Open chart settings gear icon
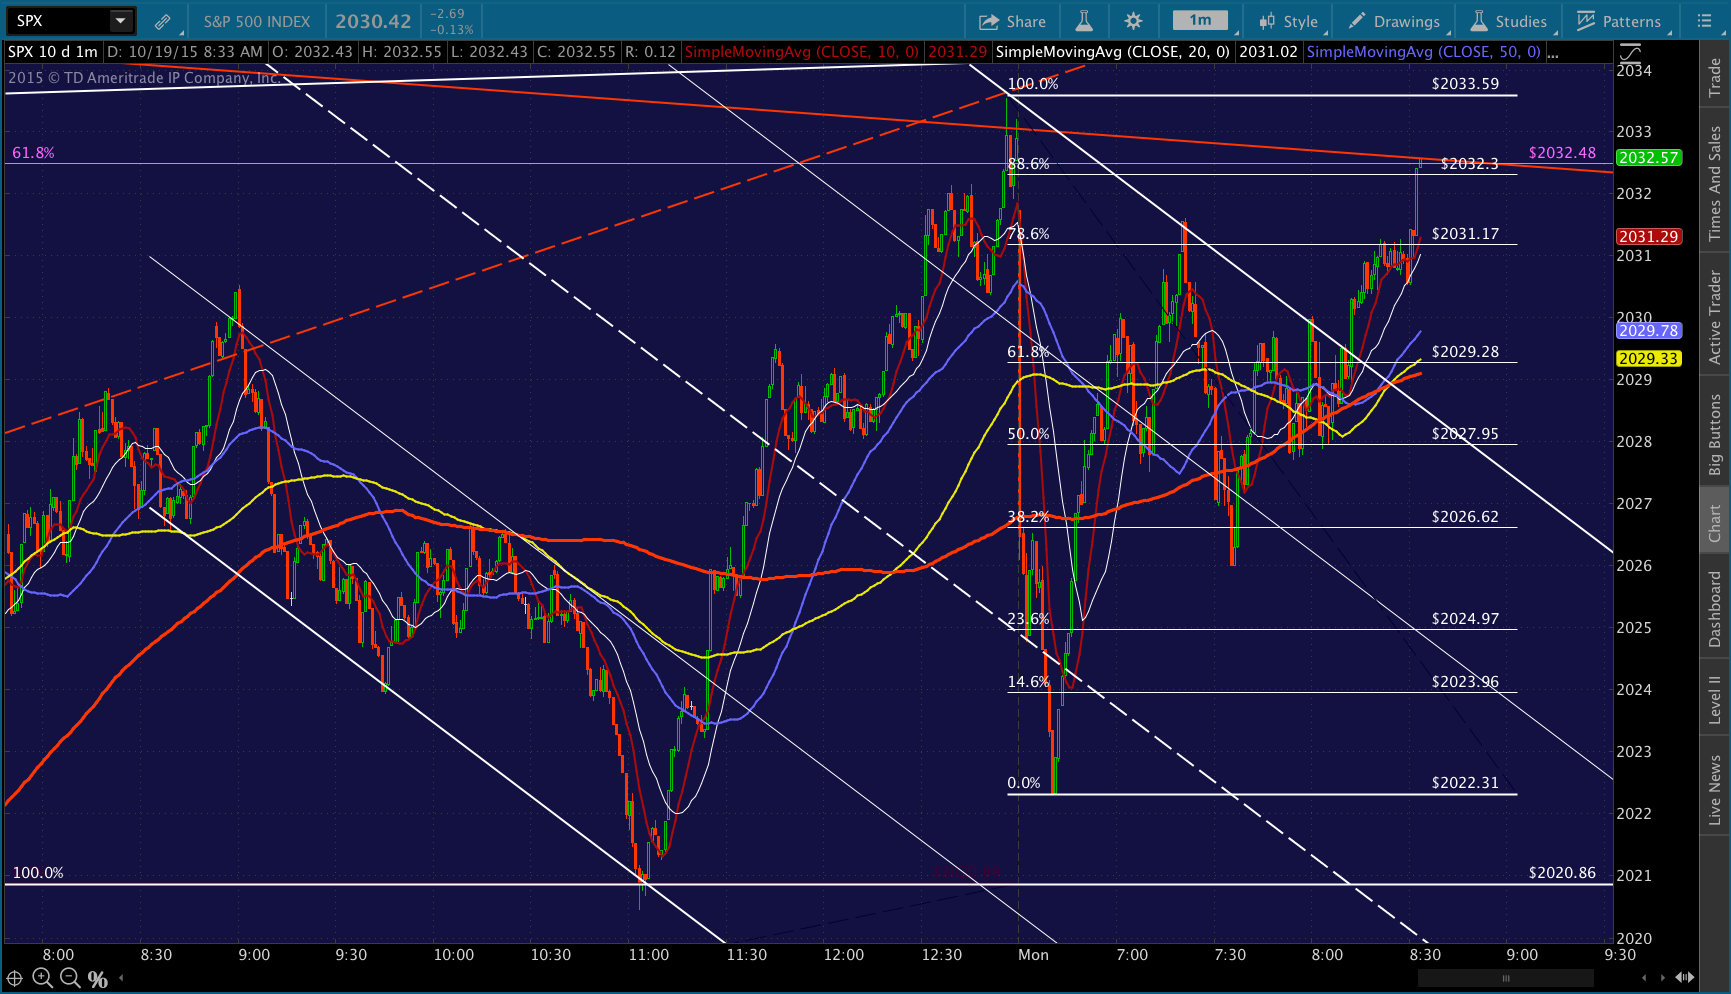Image resolution: width=1731 pixels, height=994 pixels. coord(1133,21)
